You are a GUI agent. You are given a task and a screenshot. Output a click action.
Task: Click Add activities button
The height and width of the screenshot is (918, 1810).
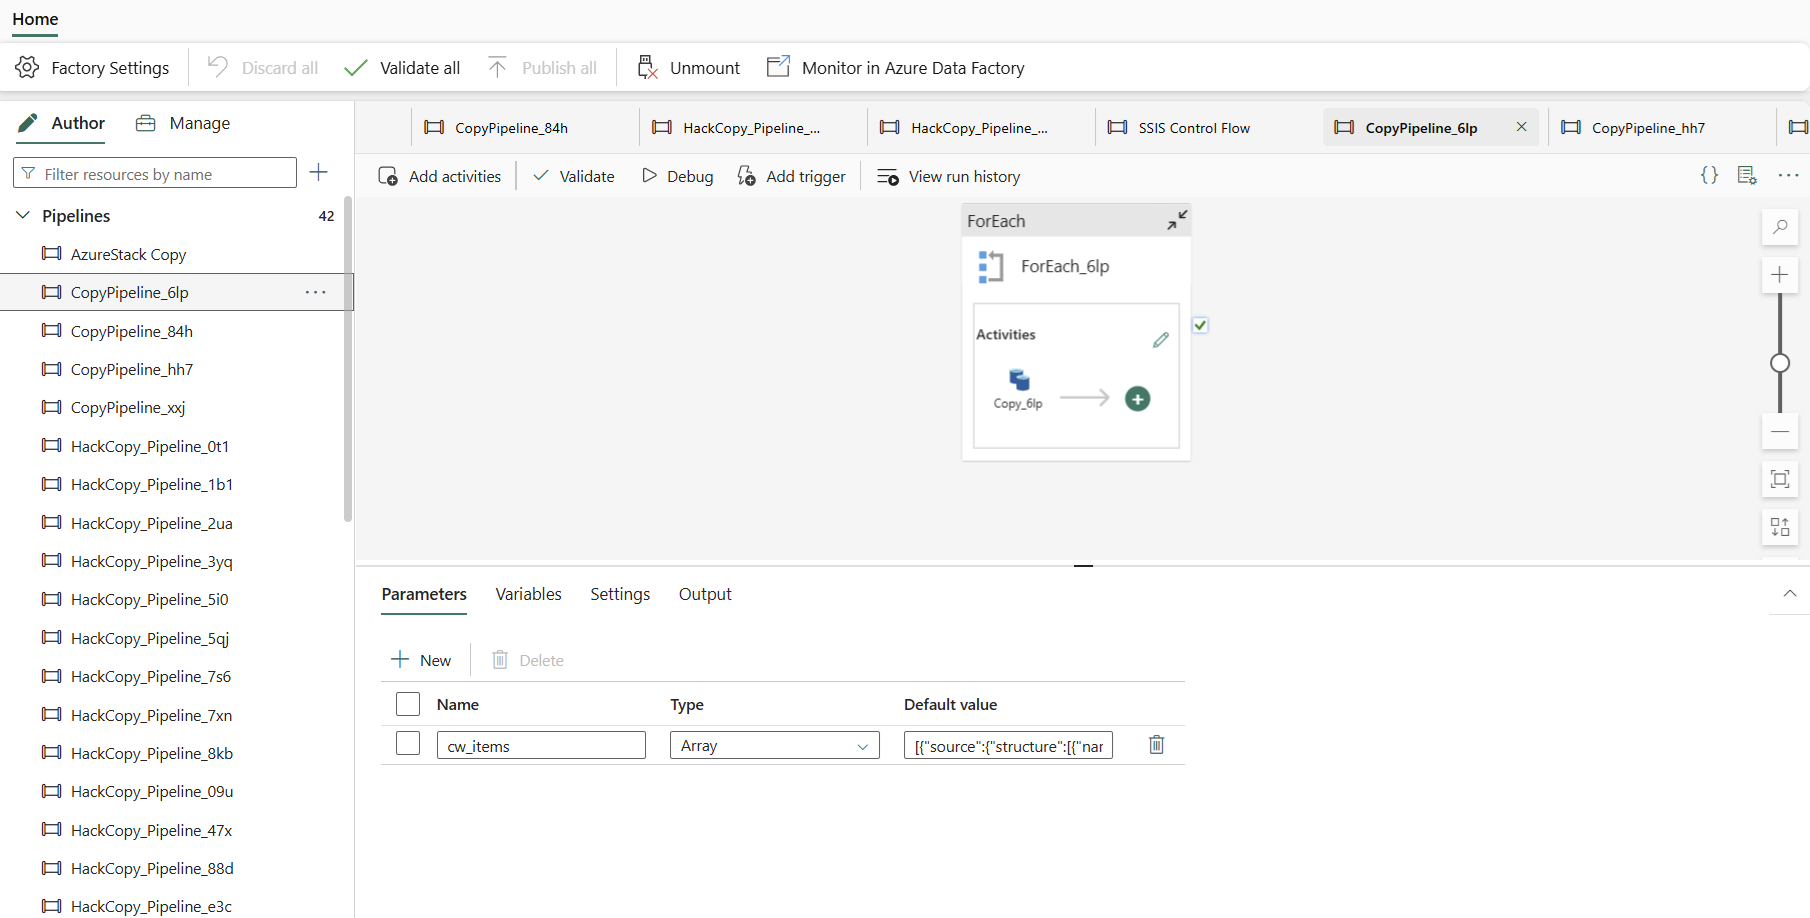[440, 176]
